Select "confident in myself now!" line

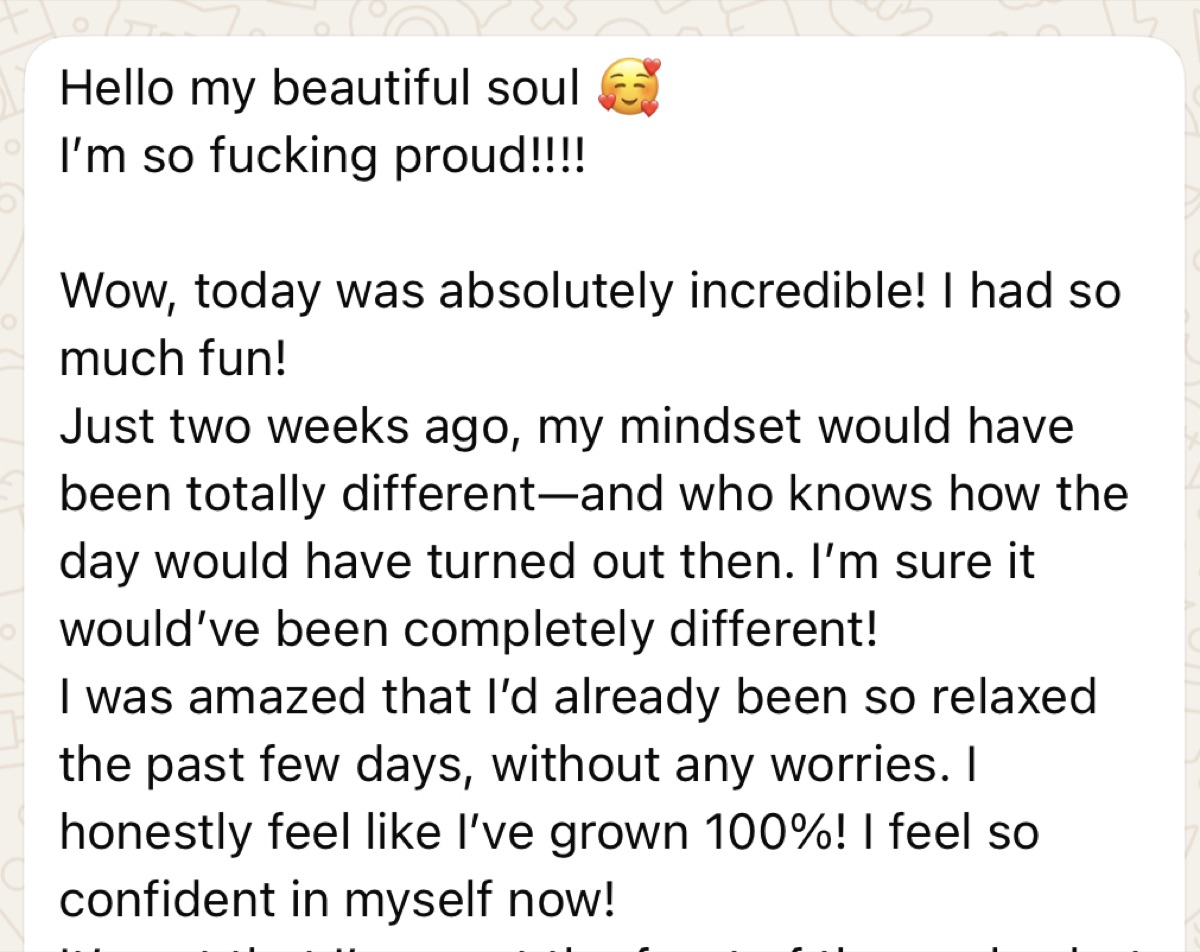pyautogui.click(x=336, y=900)
